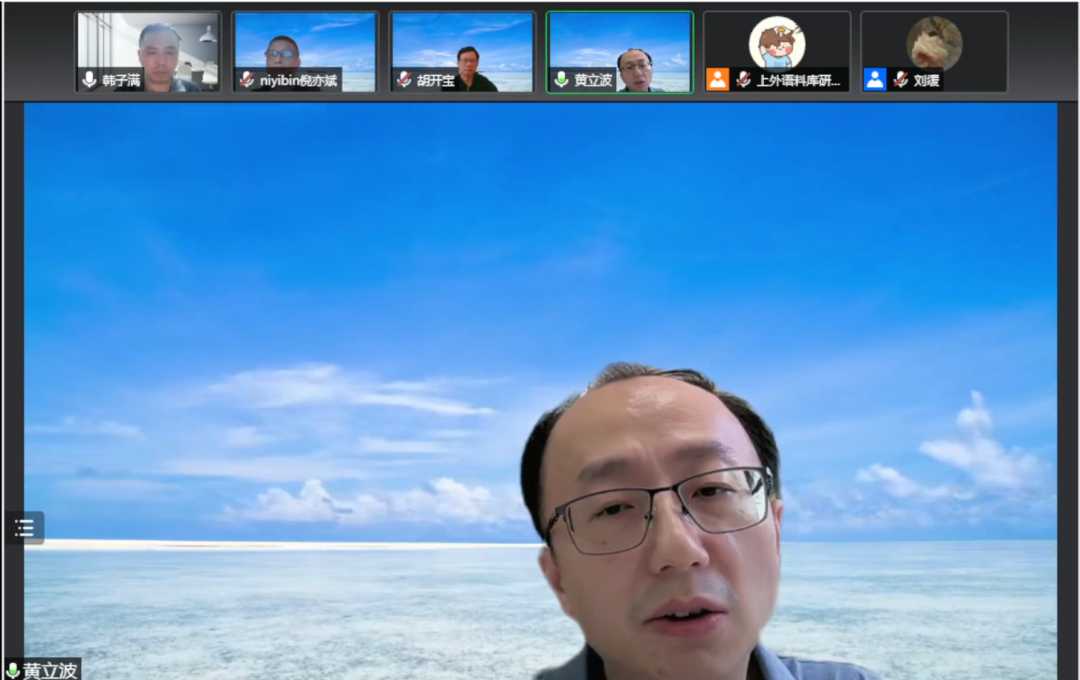Click the blue user badge on 刘媛's tile

875,80
